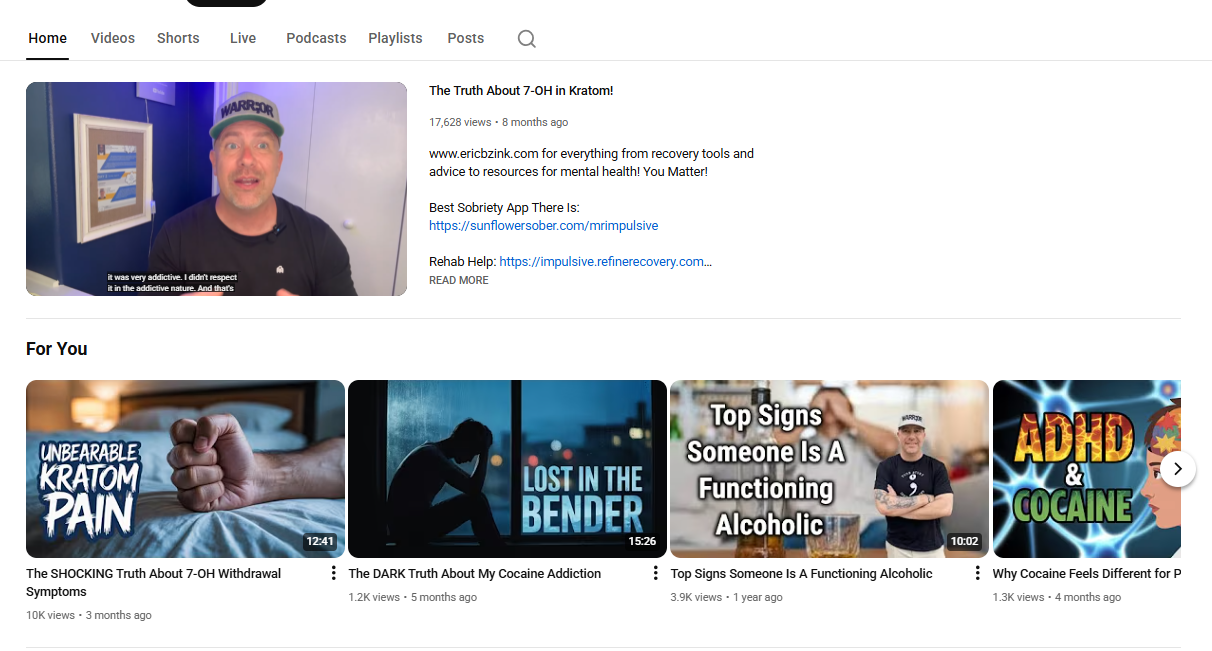Expand description with READ MORE
This screenshot has height=651, width=1212.
point(459,281)
